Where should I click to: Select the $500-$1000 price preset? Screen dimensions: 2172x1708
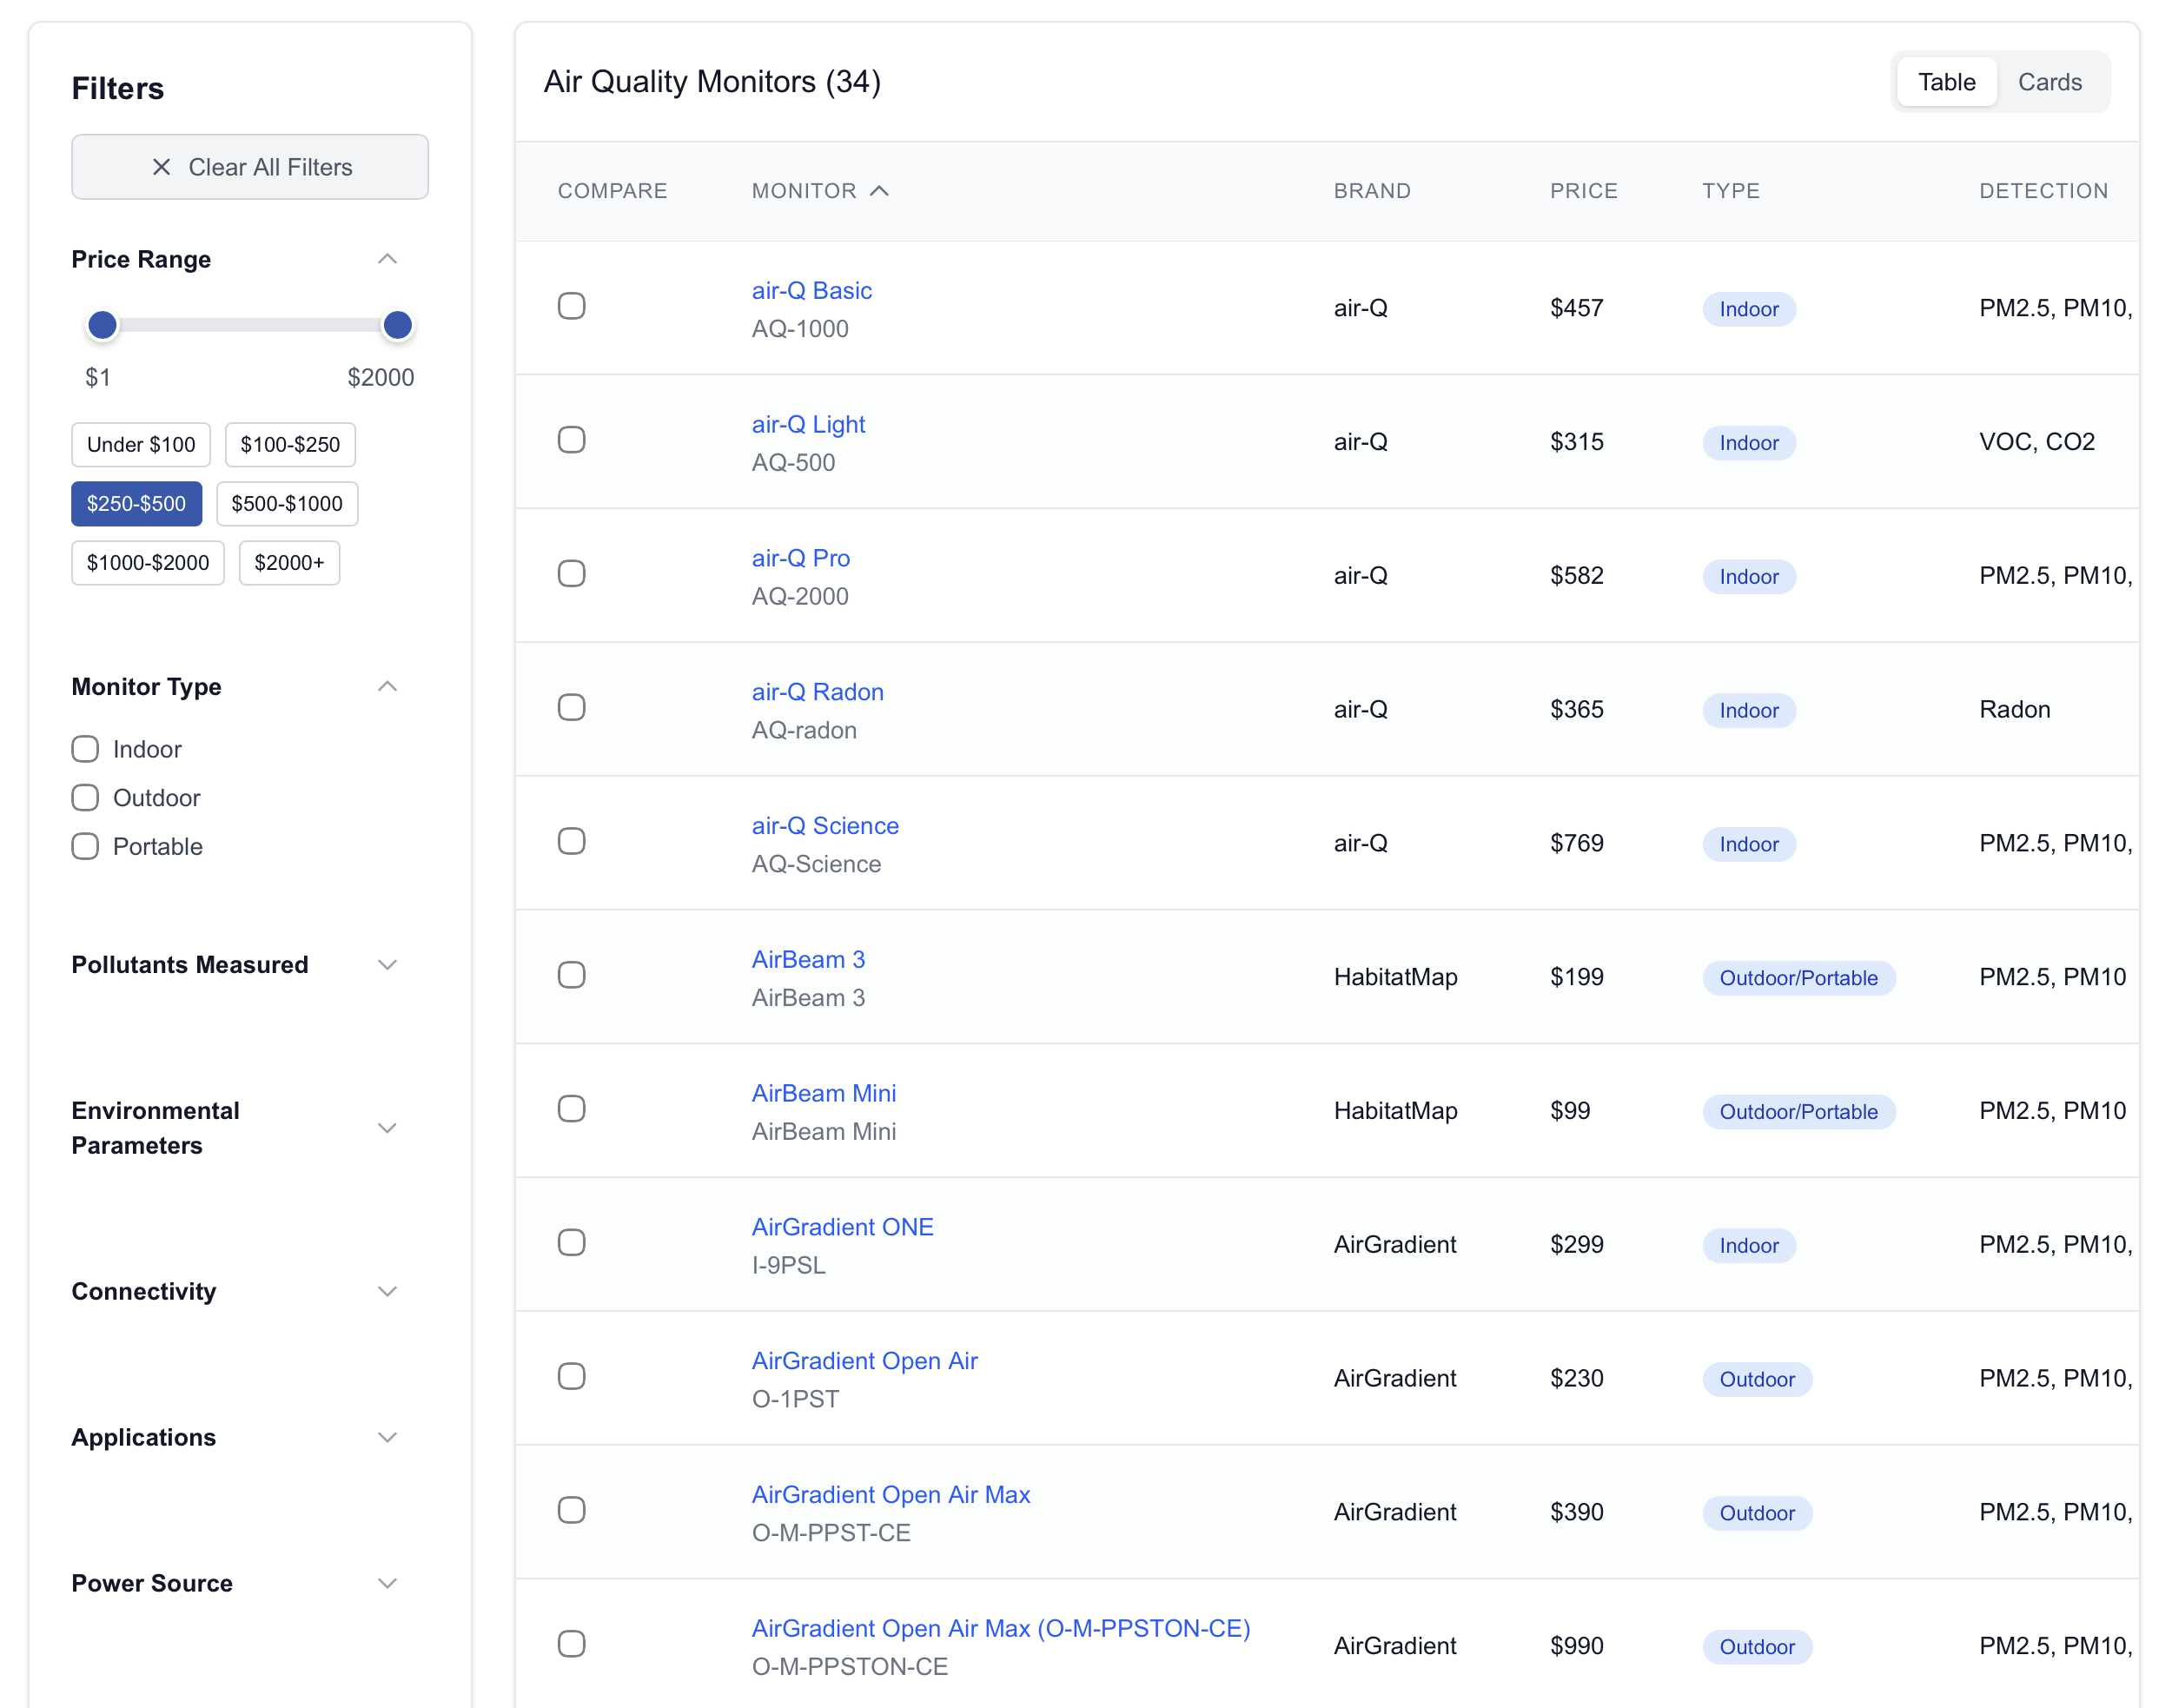[286, 504]
